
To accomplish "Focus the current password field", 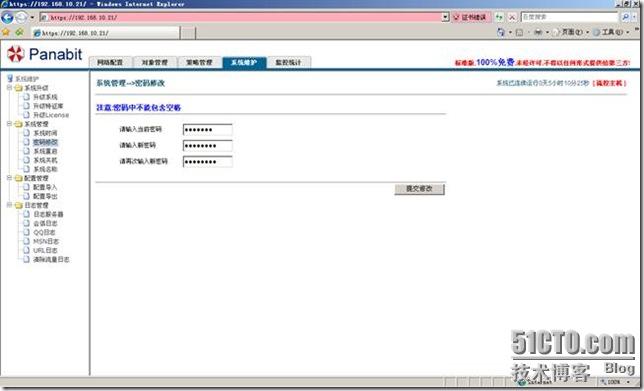I will [207, 130].
